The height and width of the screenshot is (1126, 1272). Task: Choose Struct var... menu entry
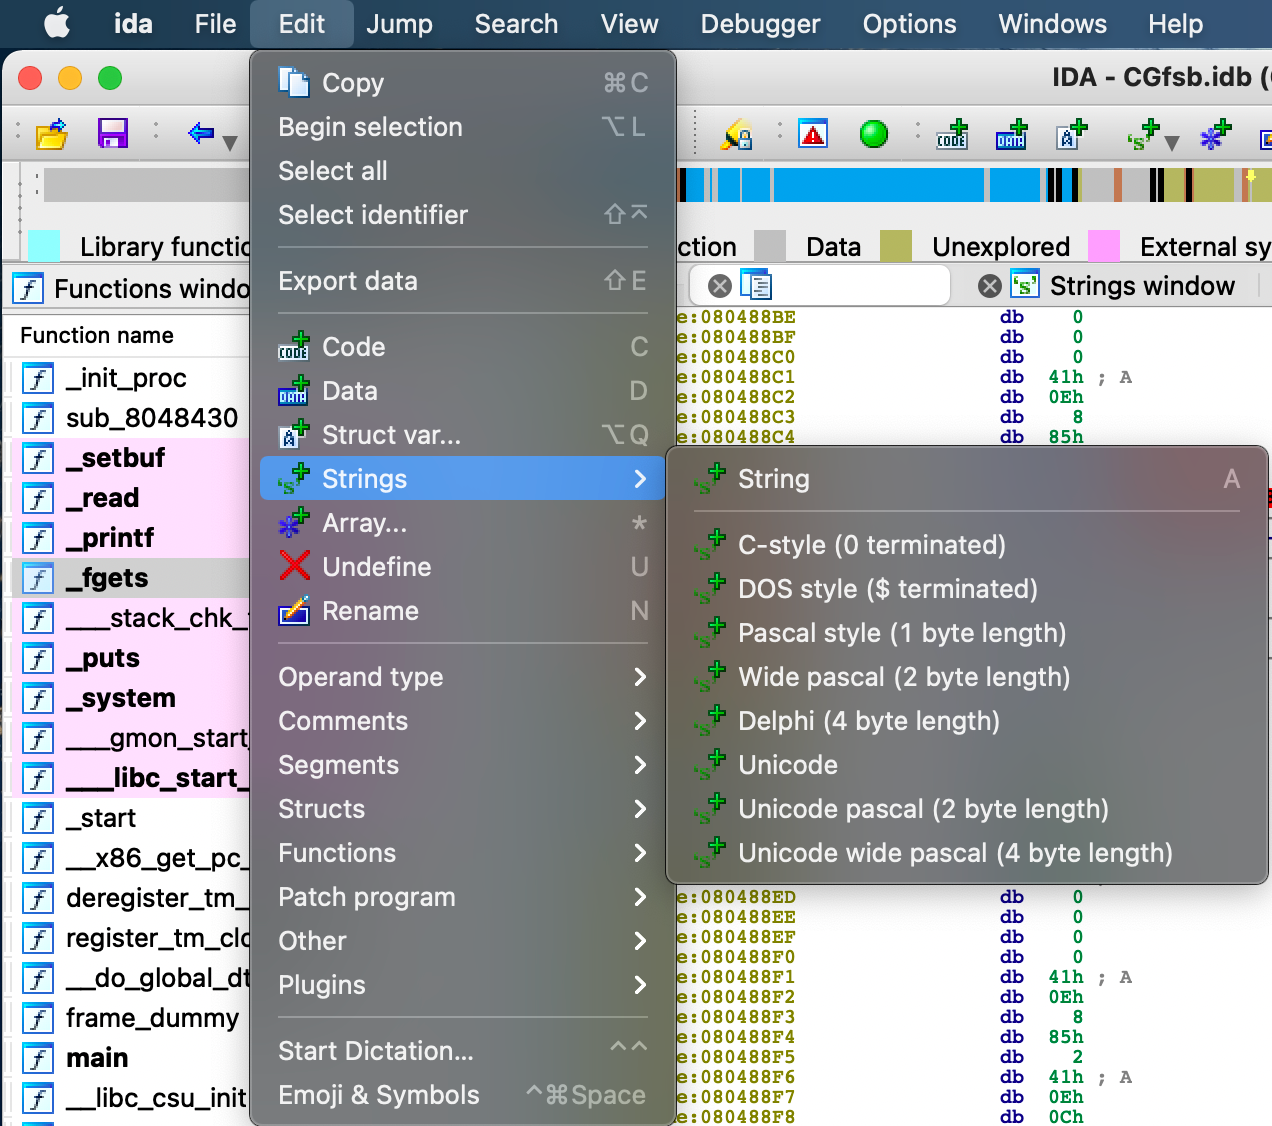tap(463, 435)
